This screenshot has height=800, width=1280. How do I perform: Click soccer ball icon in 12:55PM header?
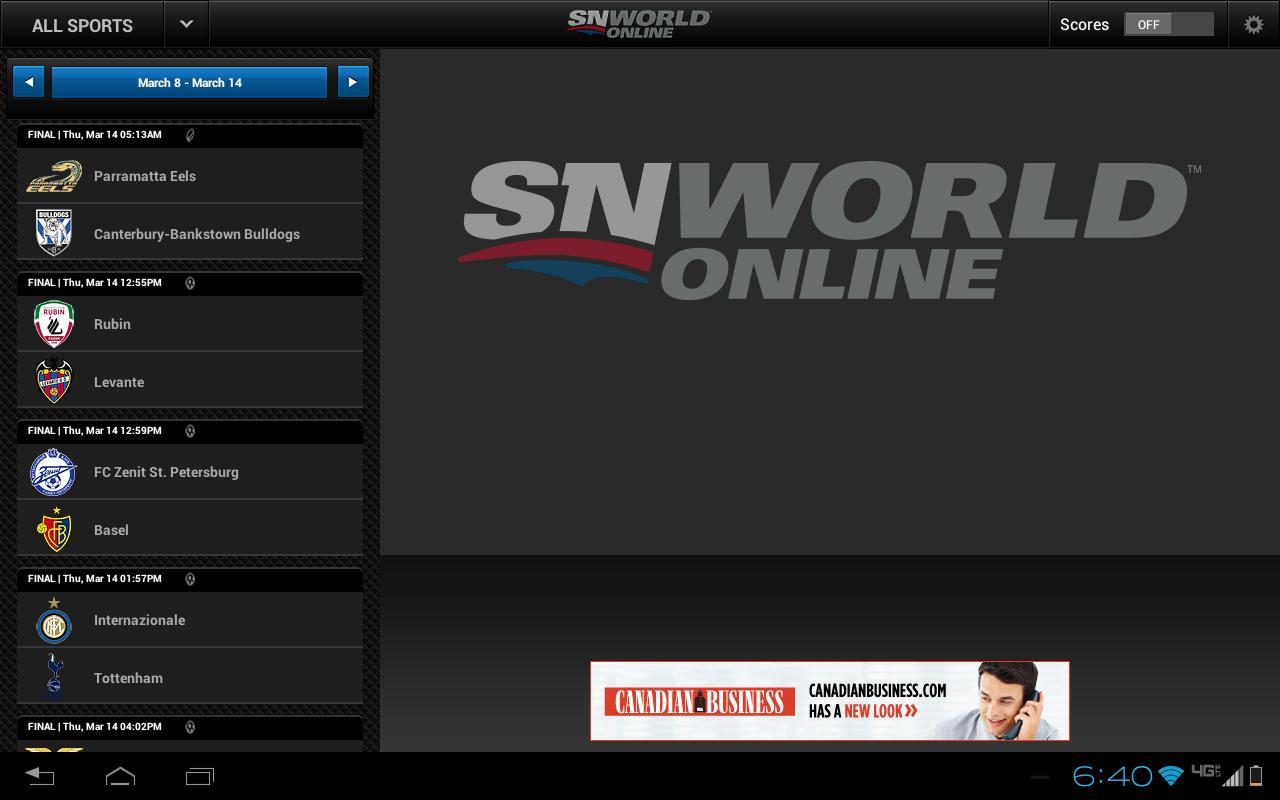pos(190,283)
